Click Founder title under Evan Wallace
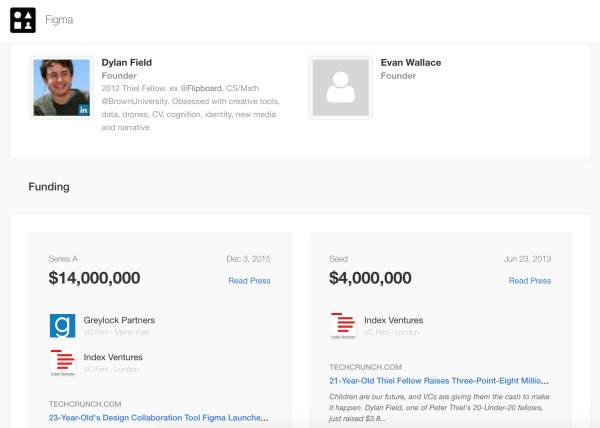Image resolution: width=600 pixels, height=428 pixels. coord(398,76)
